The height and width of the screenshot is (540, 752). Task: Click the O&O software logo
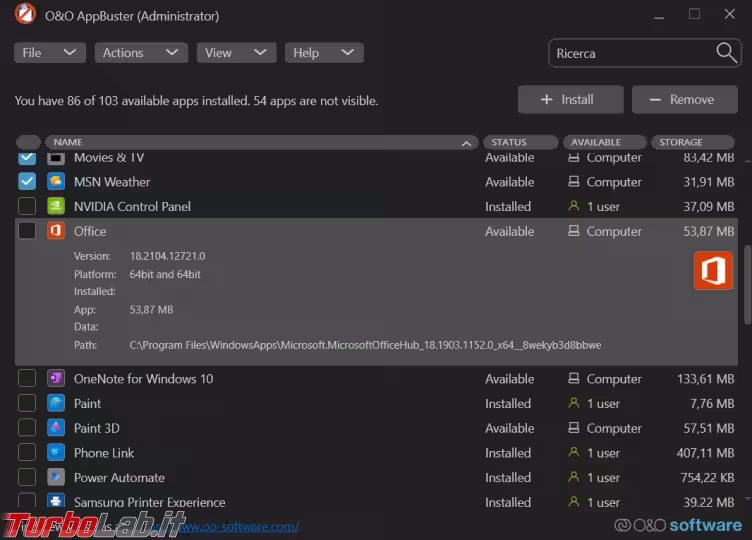(x=678, y=525)
